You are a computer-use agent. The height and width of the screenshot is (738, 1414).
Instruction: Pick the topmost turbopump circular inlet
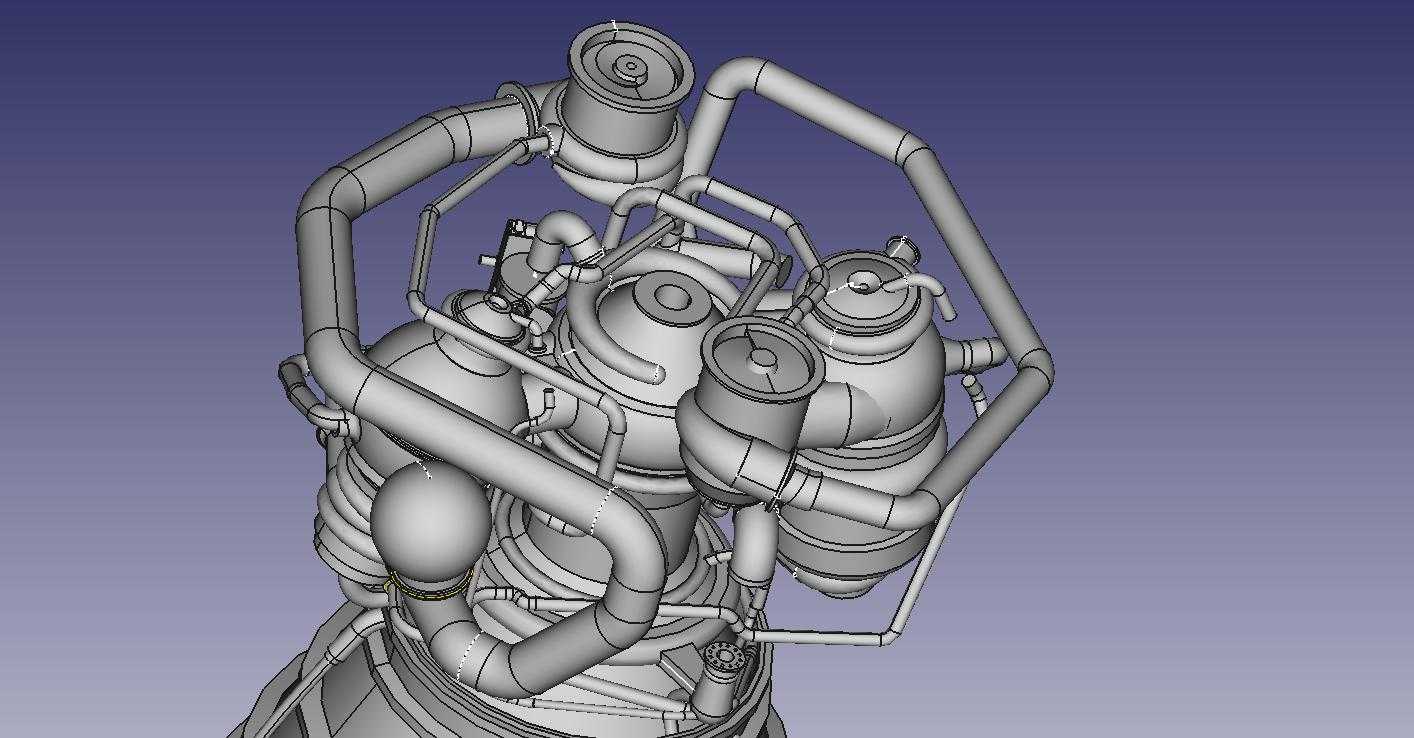coord(631,64)
